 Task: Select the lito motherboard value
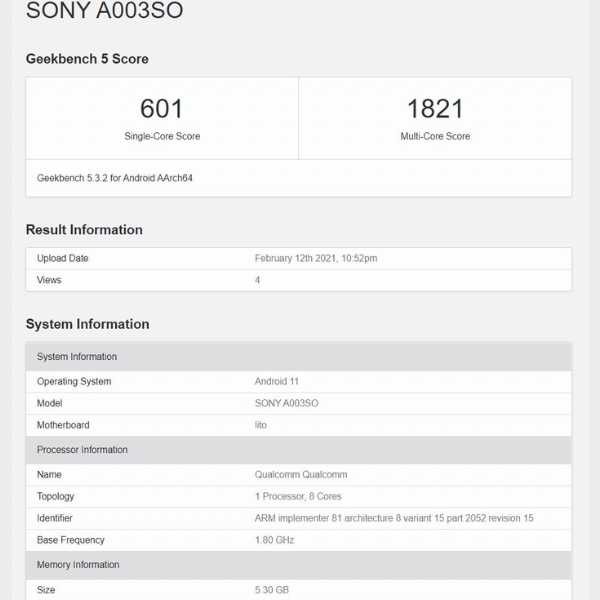pos(261,425)
